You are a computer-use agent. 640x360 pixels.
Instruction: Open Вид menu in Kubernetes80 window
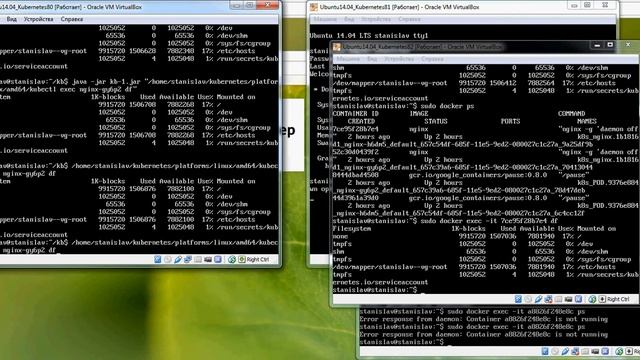coord(11,19)
